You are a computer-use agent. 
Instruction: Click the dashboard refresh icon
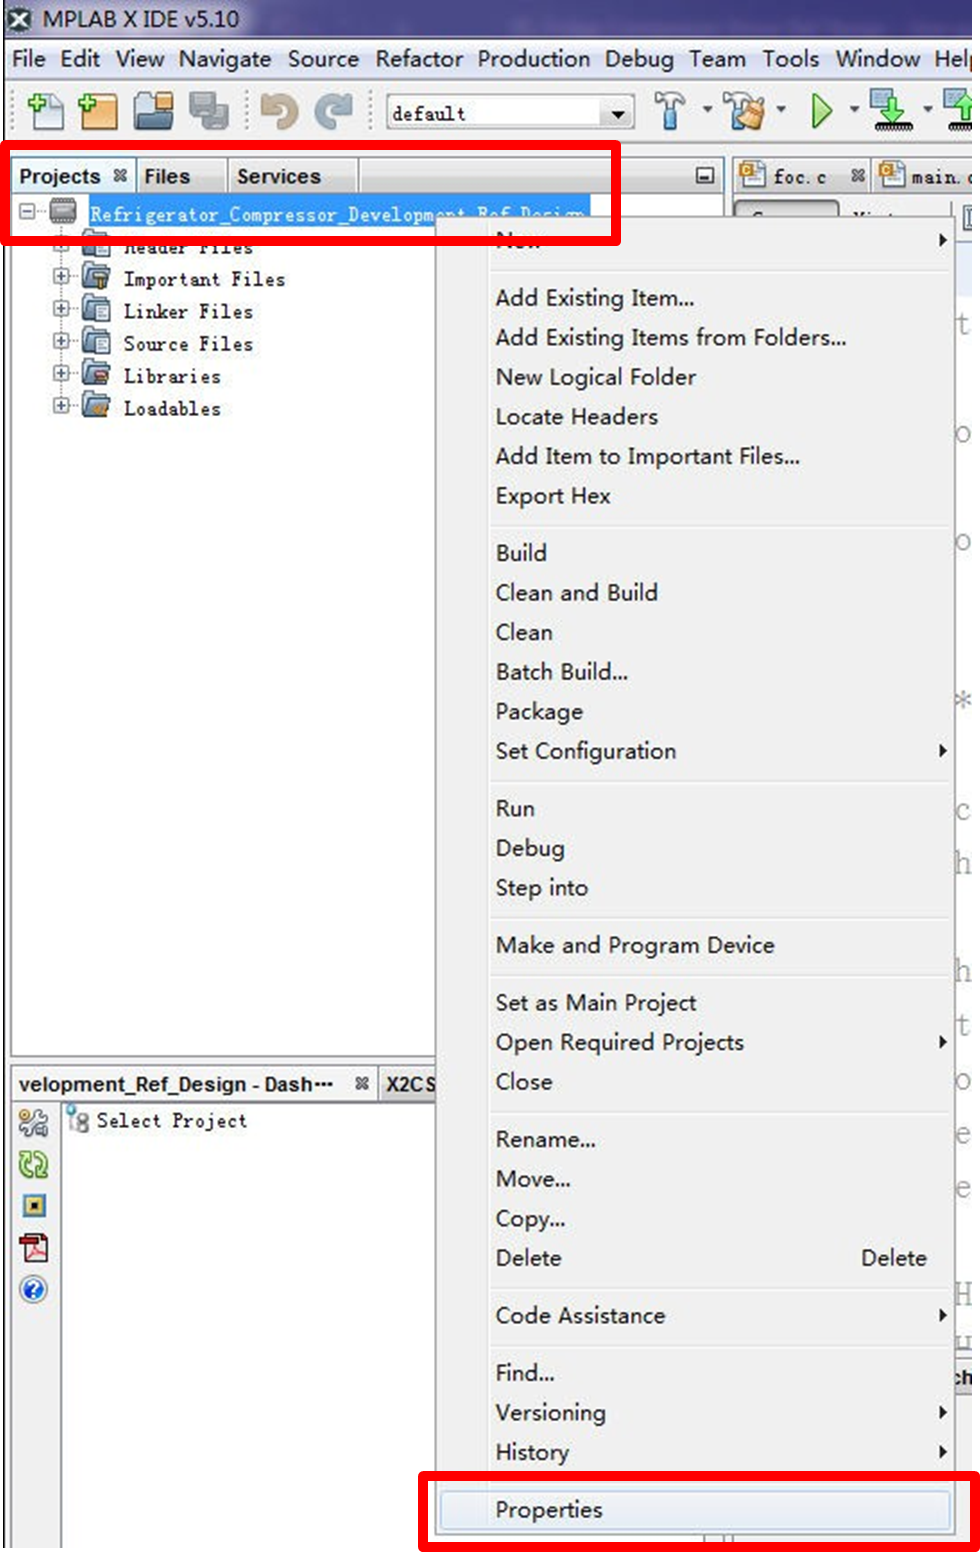(34, 1164)
